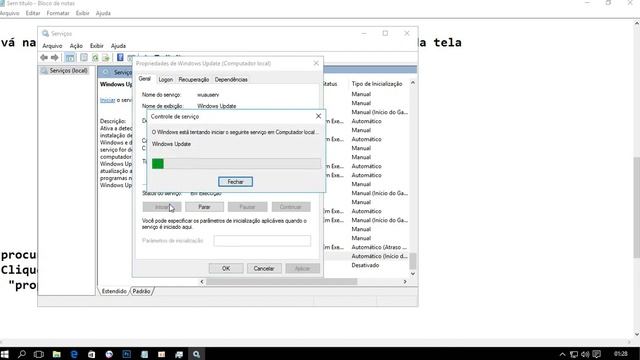Click the greyed Aplicar button

[x=302, y=268]
